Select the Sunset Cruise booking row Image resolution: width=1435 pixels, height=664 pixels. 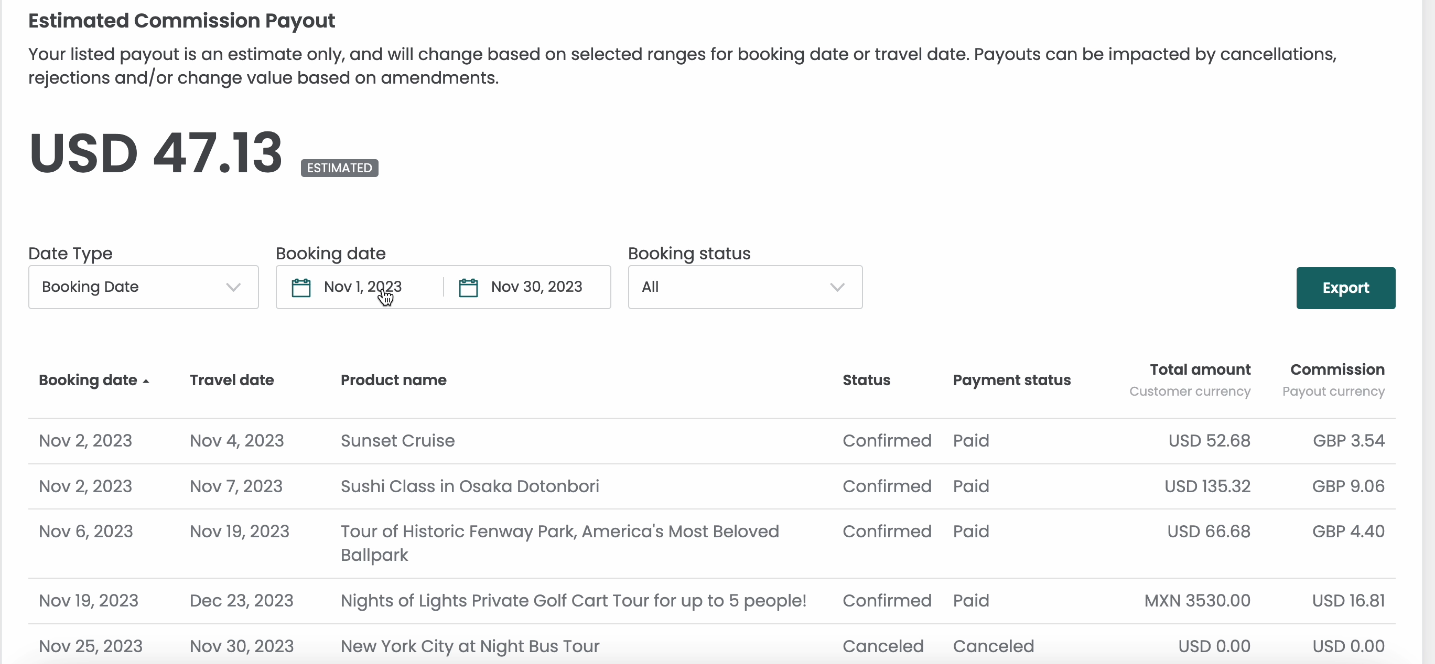[712, 441]
